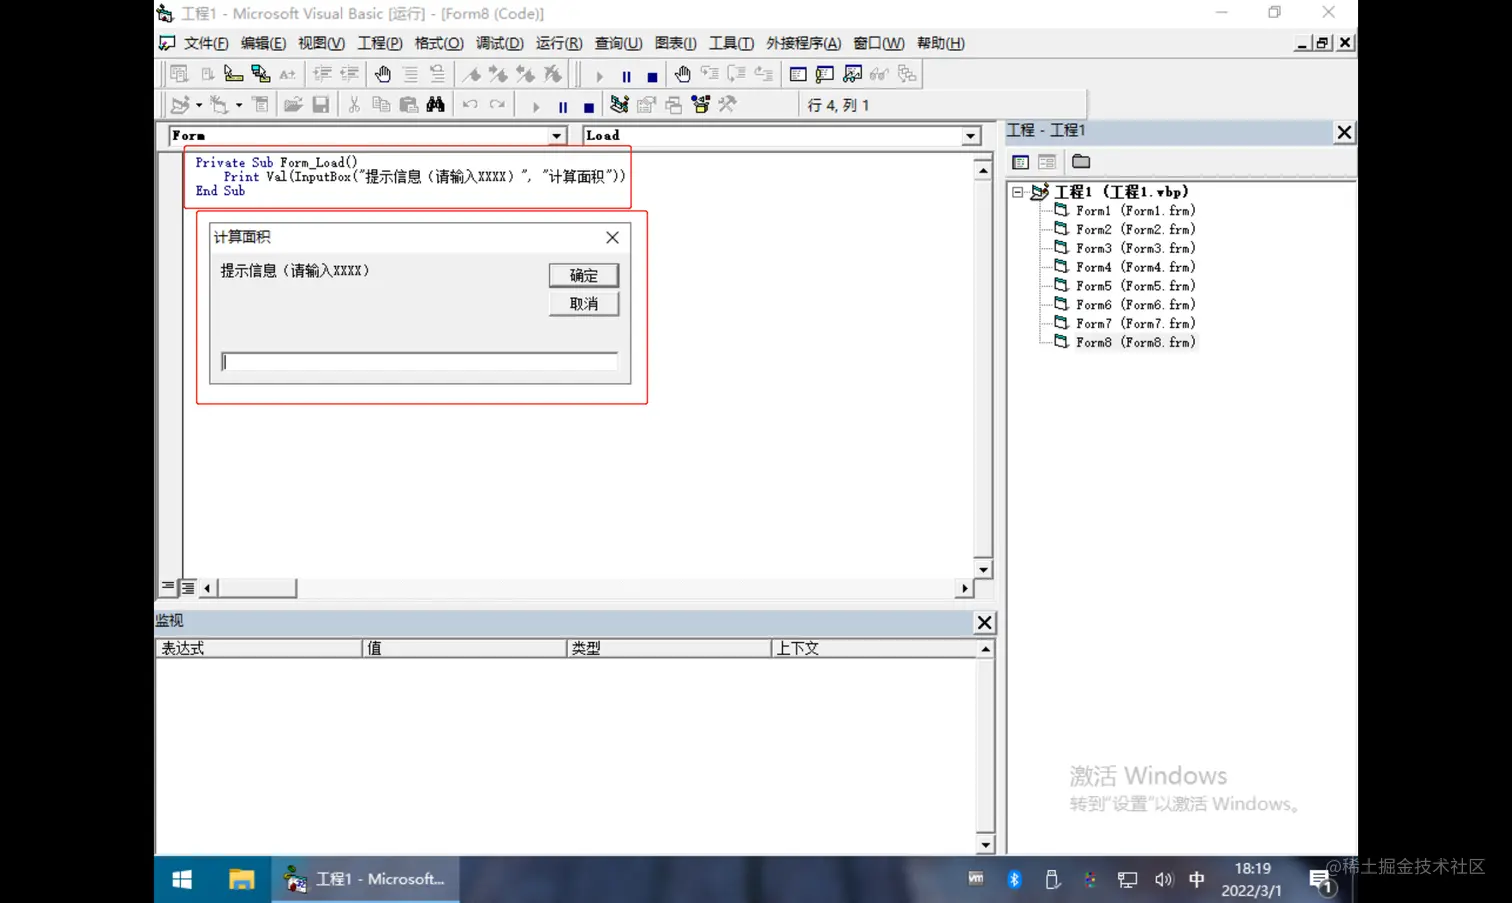Viewport: 1512px width, 903px height.
Task: Click the Call Stack toolbar icon
Action: pyautogui.click(x=906, y=74)
